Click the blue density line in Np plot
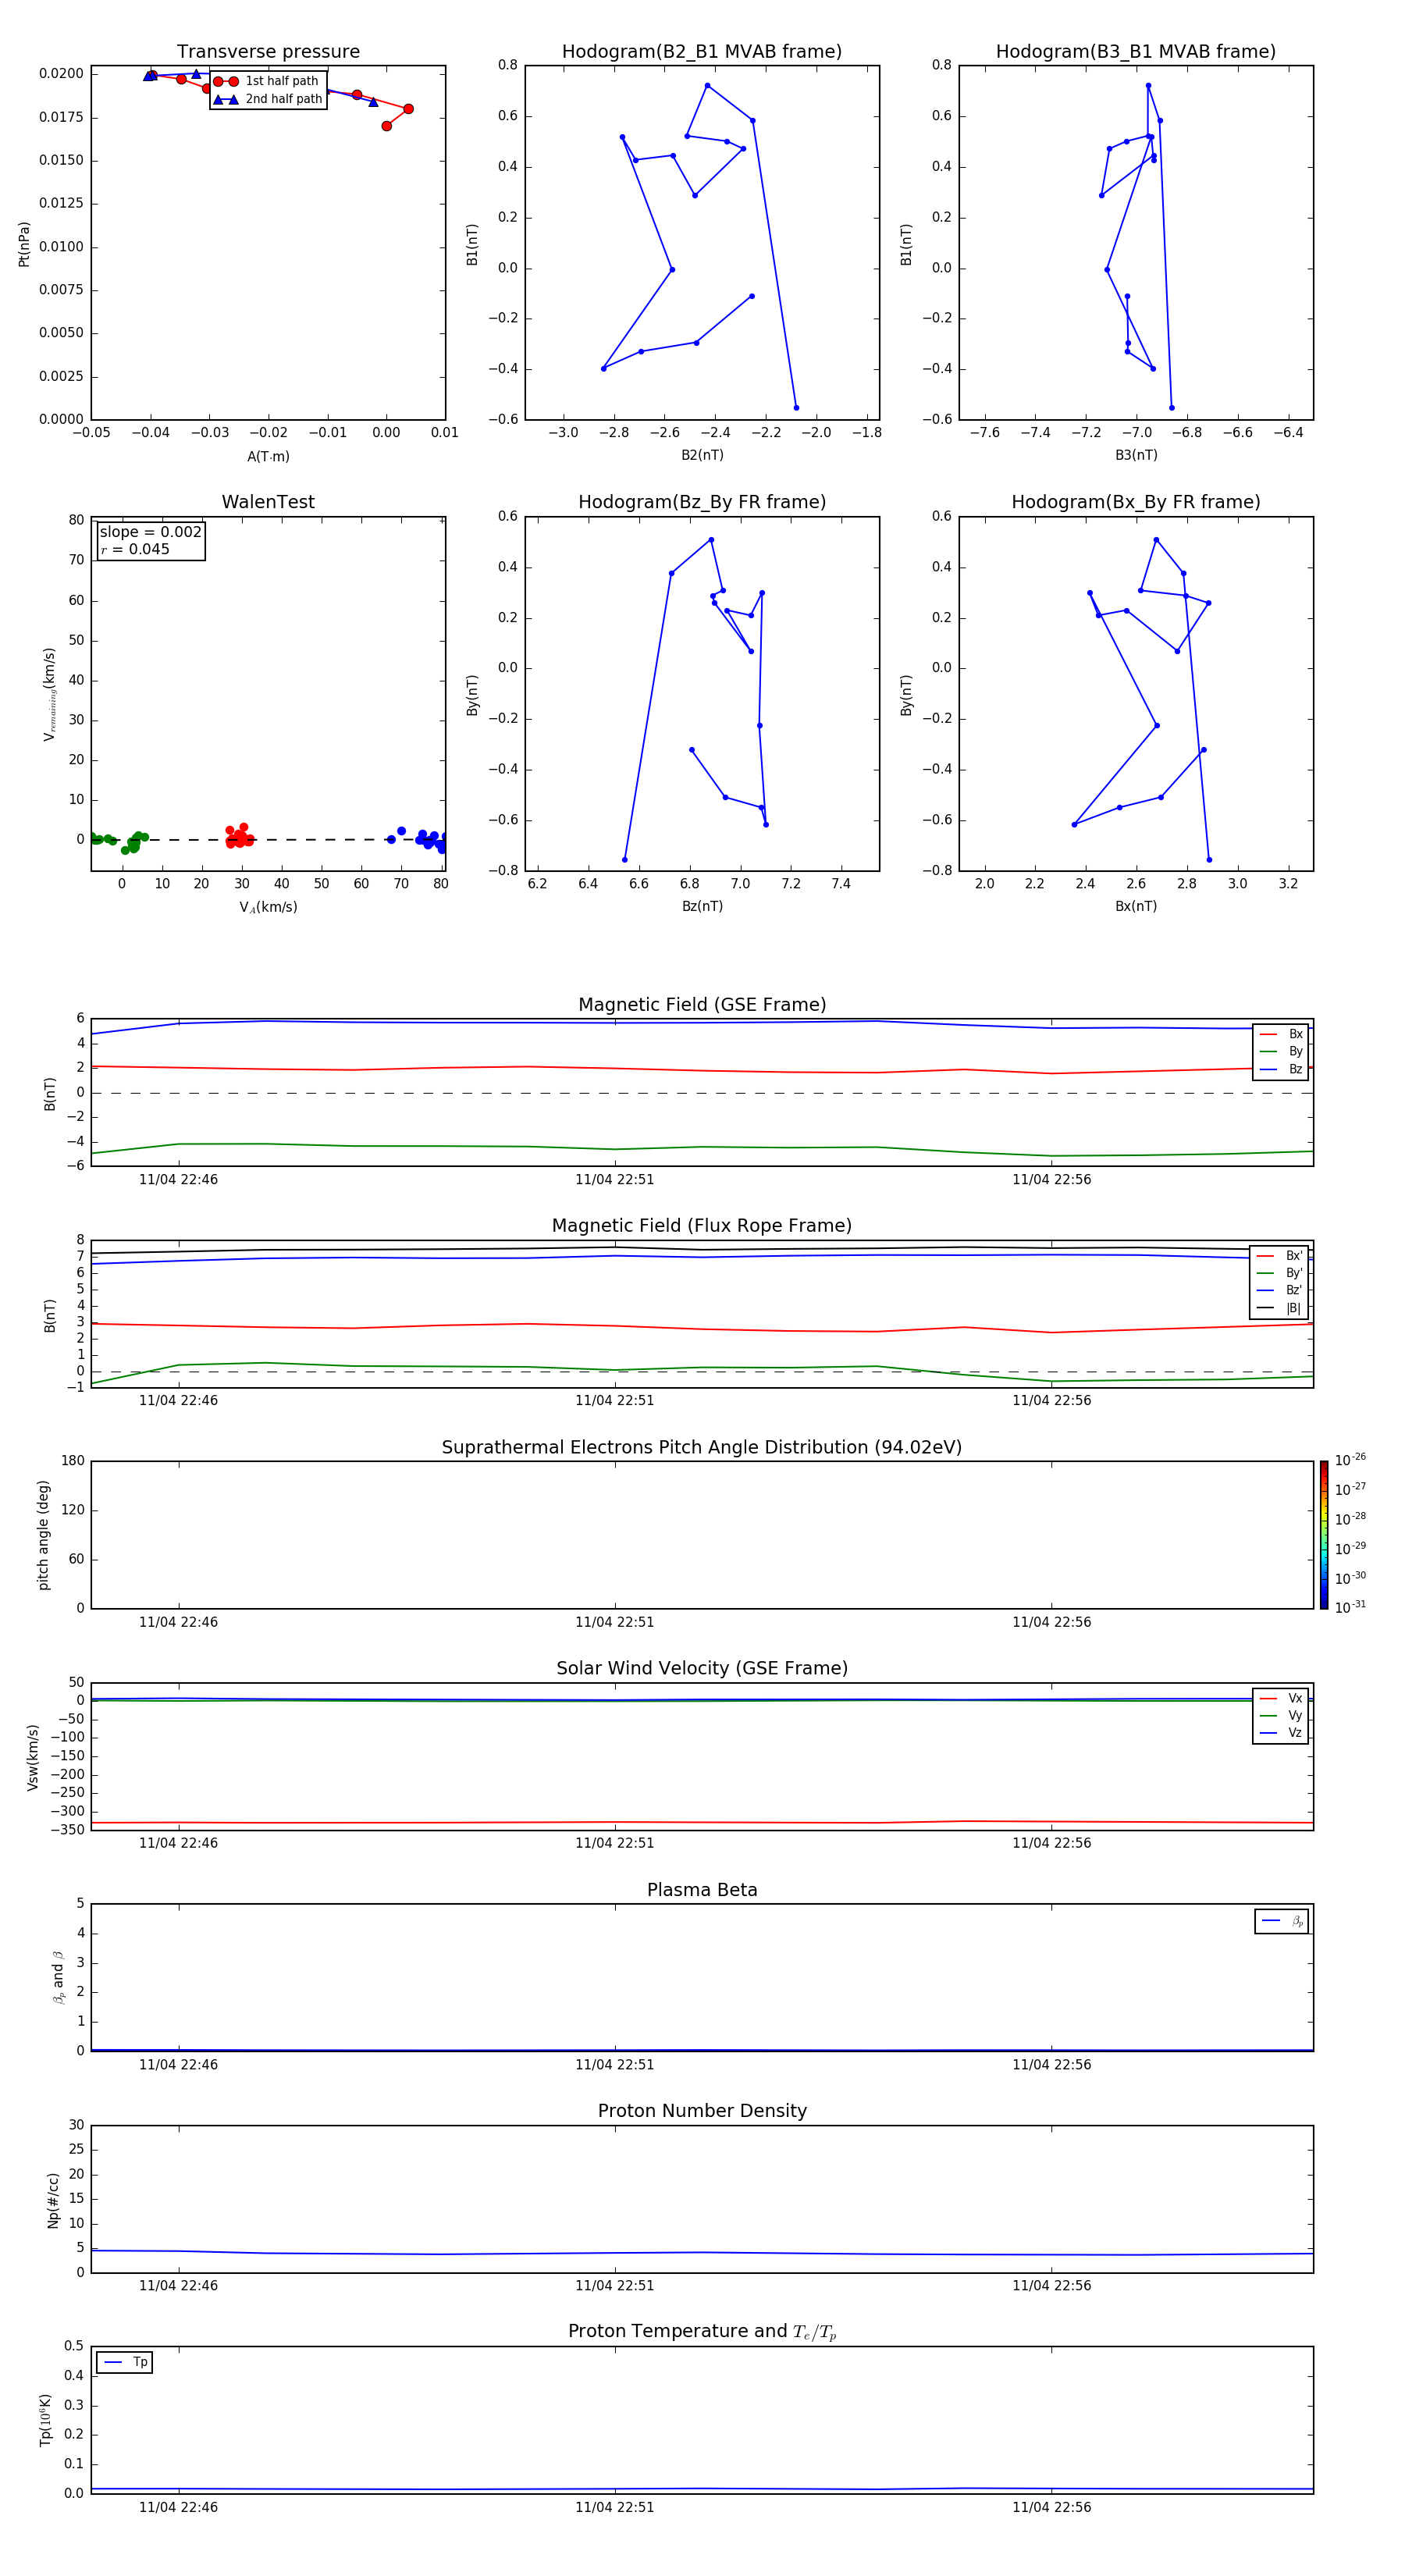Viewport: 1405px width, 2576px height. click(700, 2253)
